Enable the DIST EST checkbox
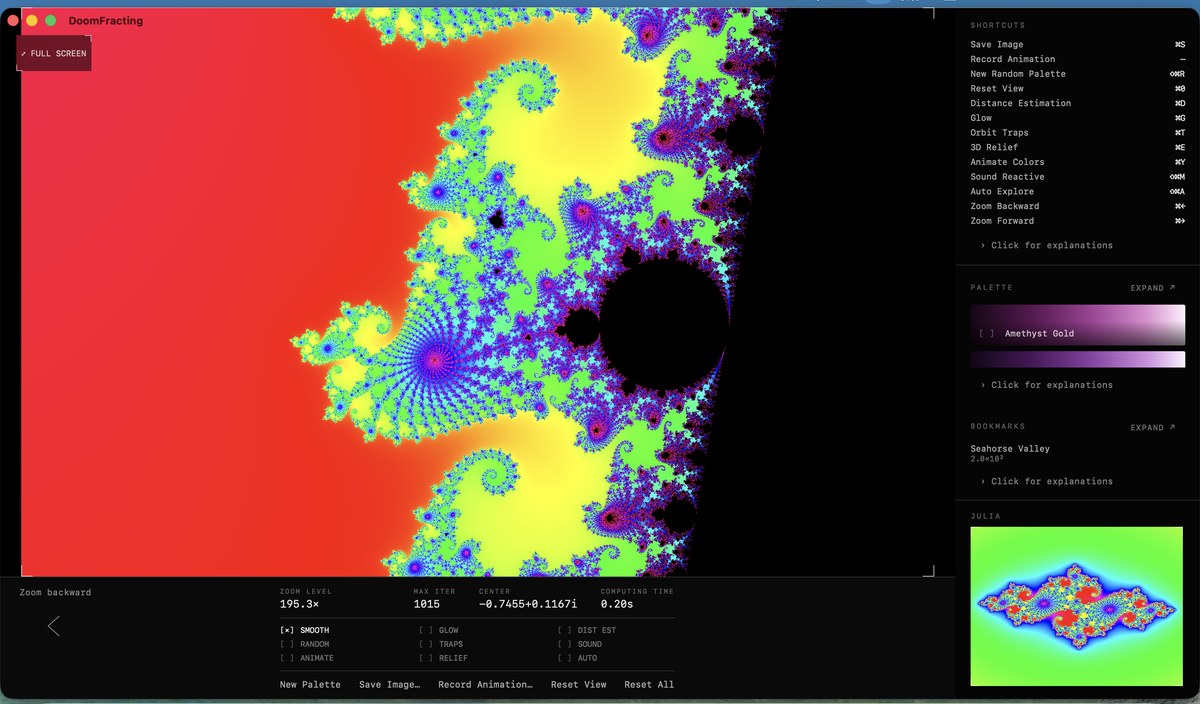 click(565, 630)
